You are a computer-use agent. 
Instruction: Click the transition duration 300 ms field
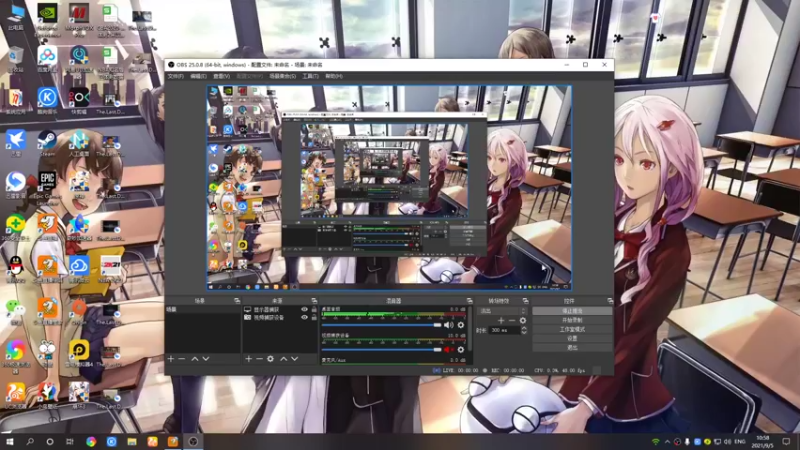(x=504, y=330)
